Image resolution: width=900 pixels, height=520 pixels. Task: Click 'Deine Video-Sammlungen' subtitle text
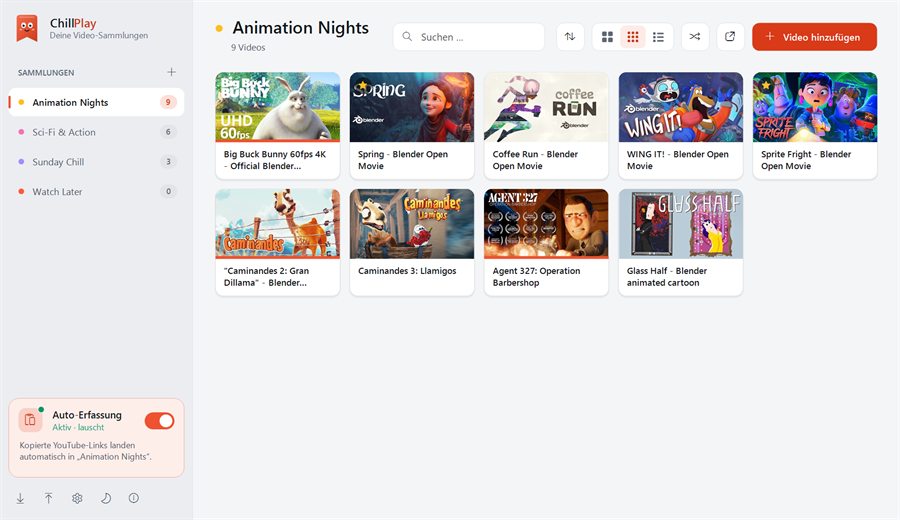click(x=99, y=36)
